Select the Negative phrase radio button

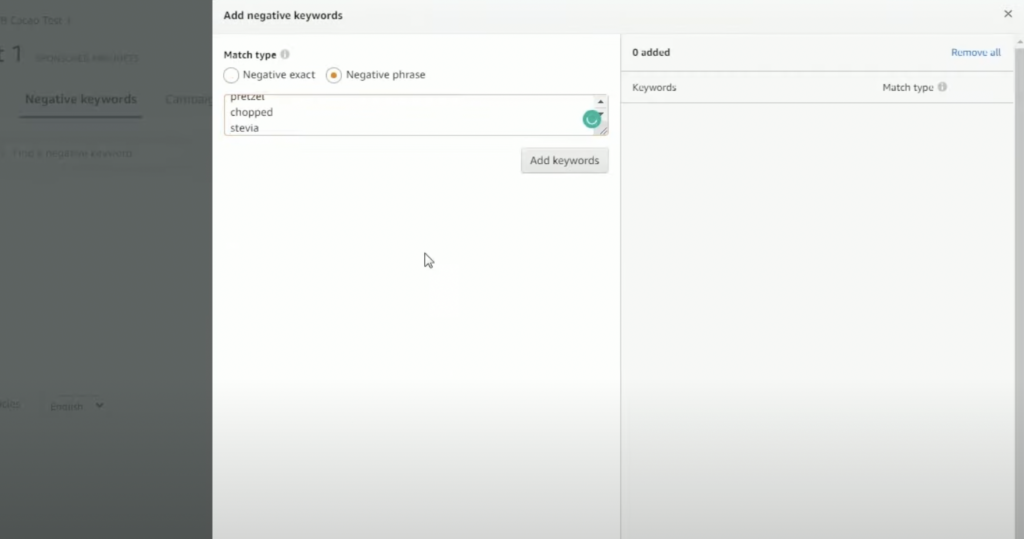pyautogui.click(x=334, y=75)
